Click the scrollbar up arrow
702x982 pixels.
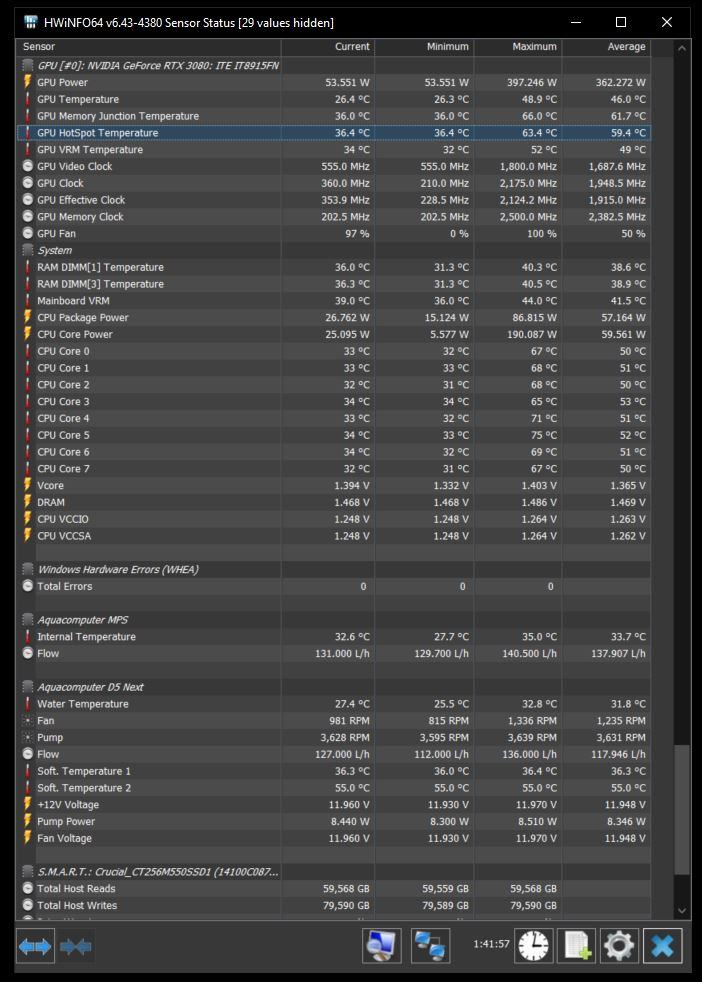682,48
